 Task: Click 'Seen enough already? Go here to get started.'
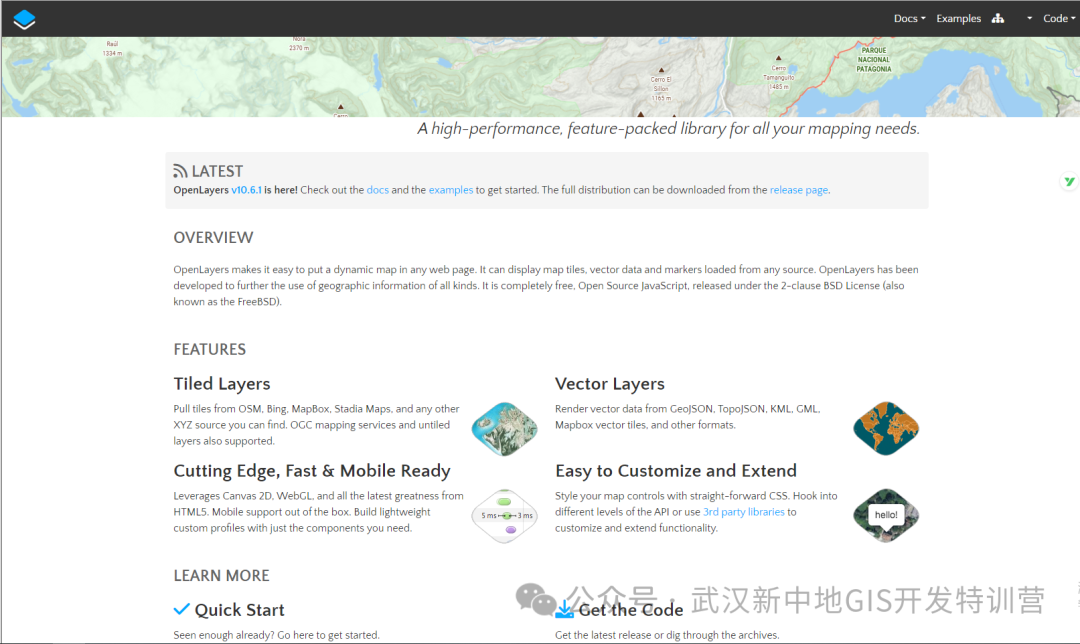click(276, 635)
